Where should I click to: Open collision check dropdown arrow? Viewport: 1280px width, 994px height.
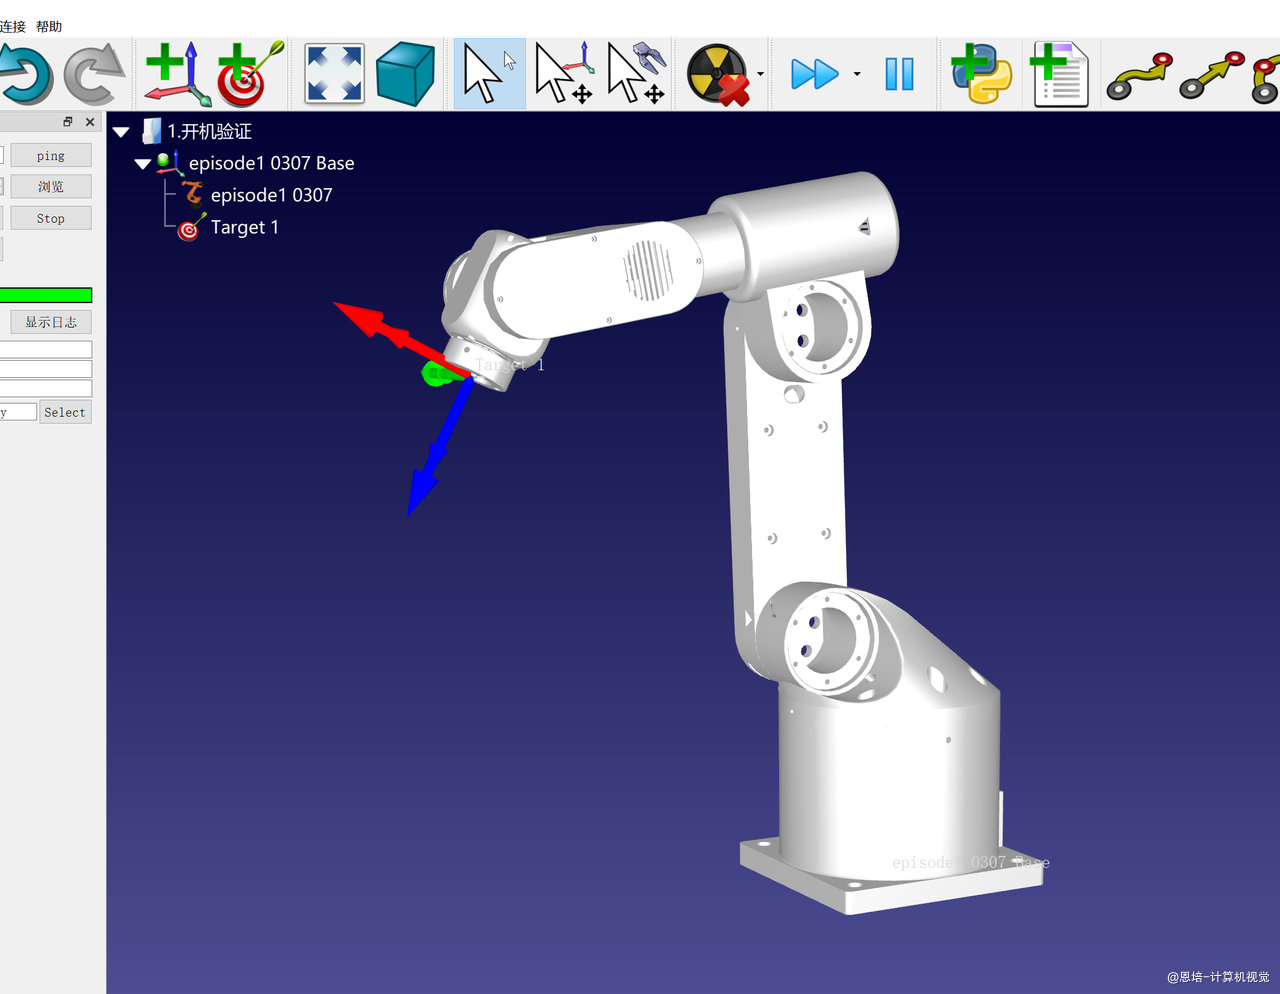pyautogui.click(x=760, y=75)
